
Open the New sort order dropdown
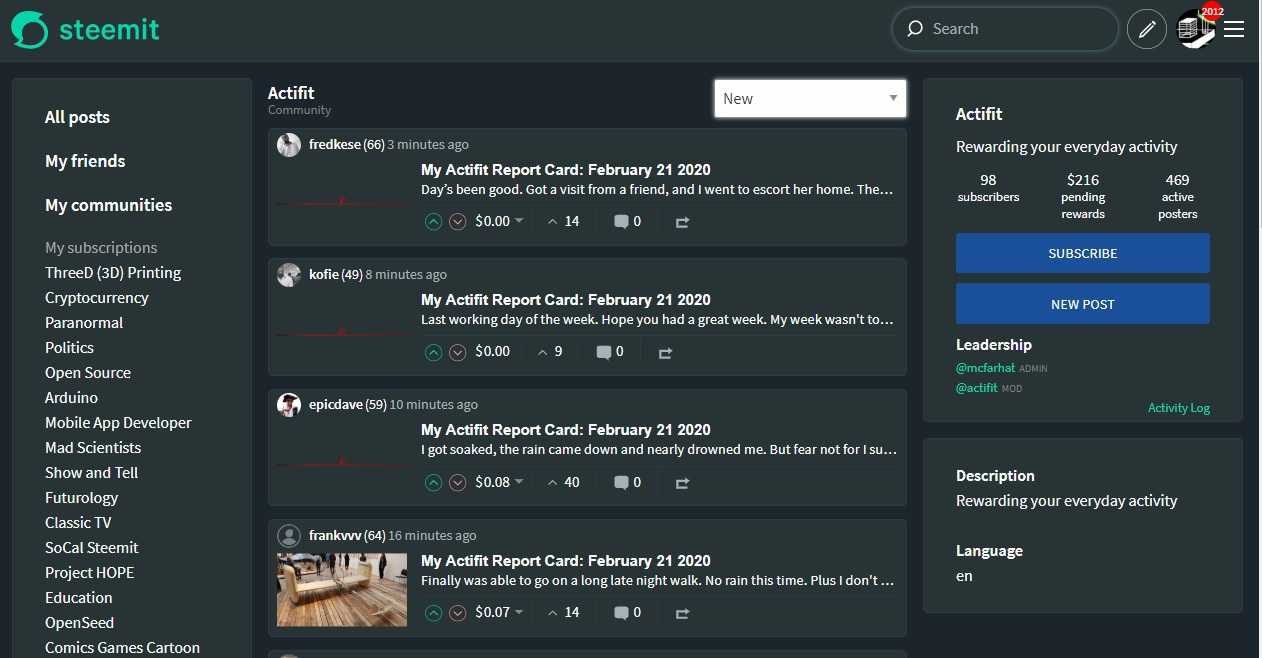click(x=810, y=98)
